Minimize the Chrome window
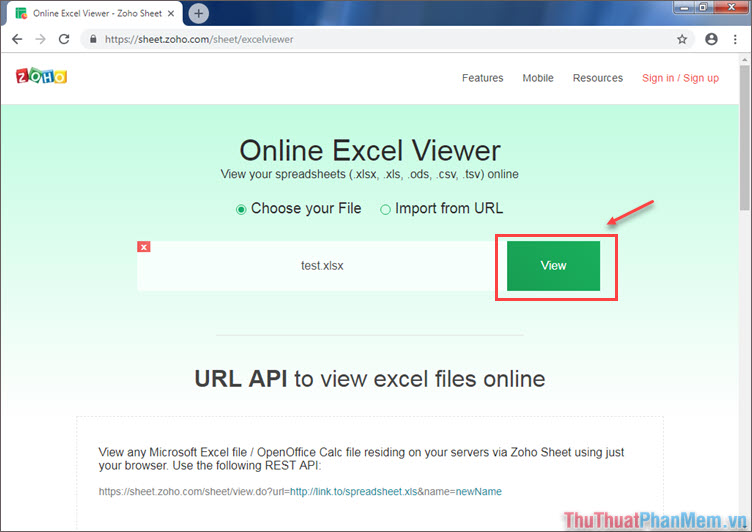The width and height of the screenshot is (752, 532). (x=684, y=7)
